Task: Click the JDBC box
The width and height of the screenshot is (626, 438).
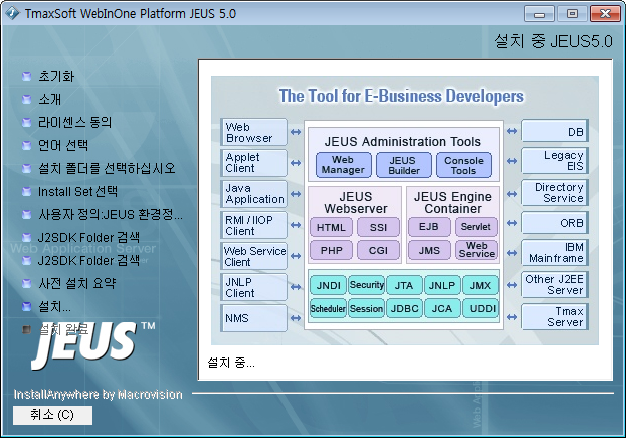Action: (404, 308)
